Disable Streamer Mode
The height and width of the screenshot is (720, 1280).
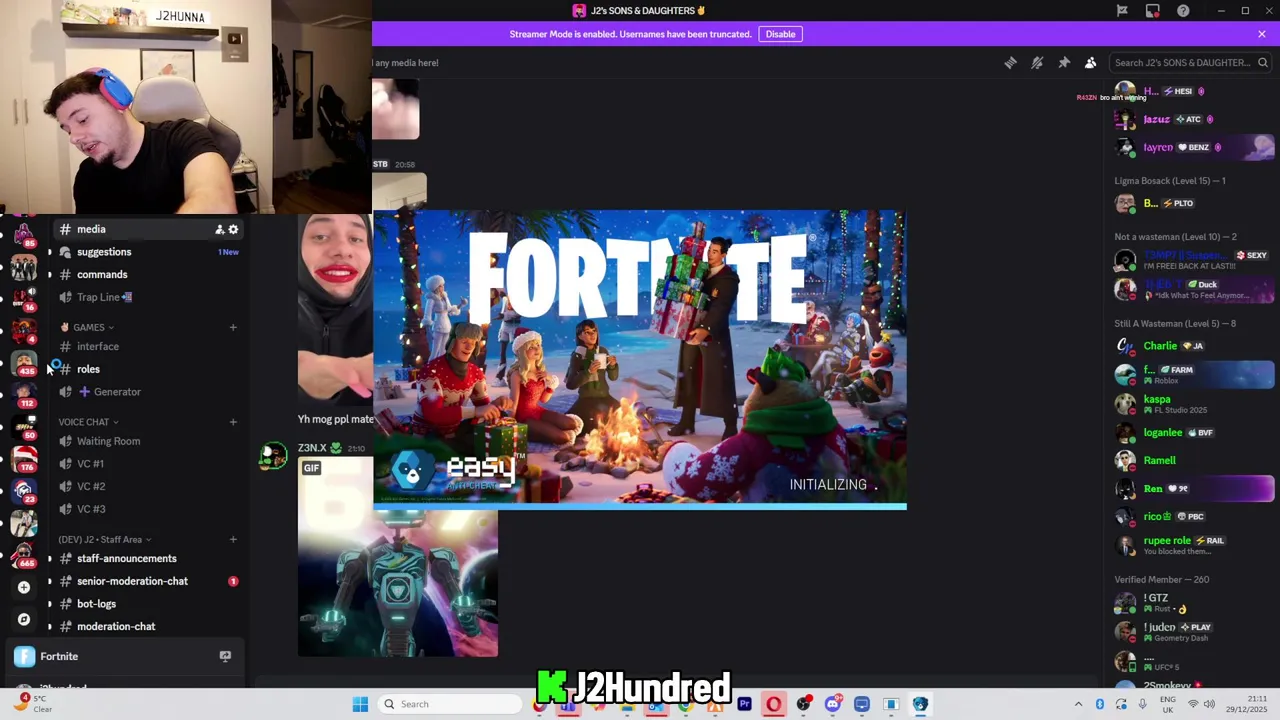tap(780, 34)
